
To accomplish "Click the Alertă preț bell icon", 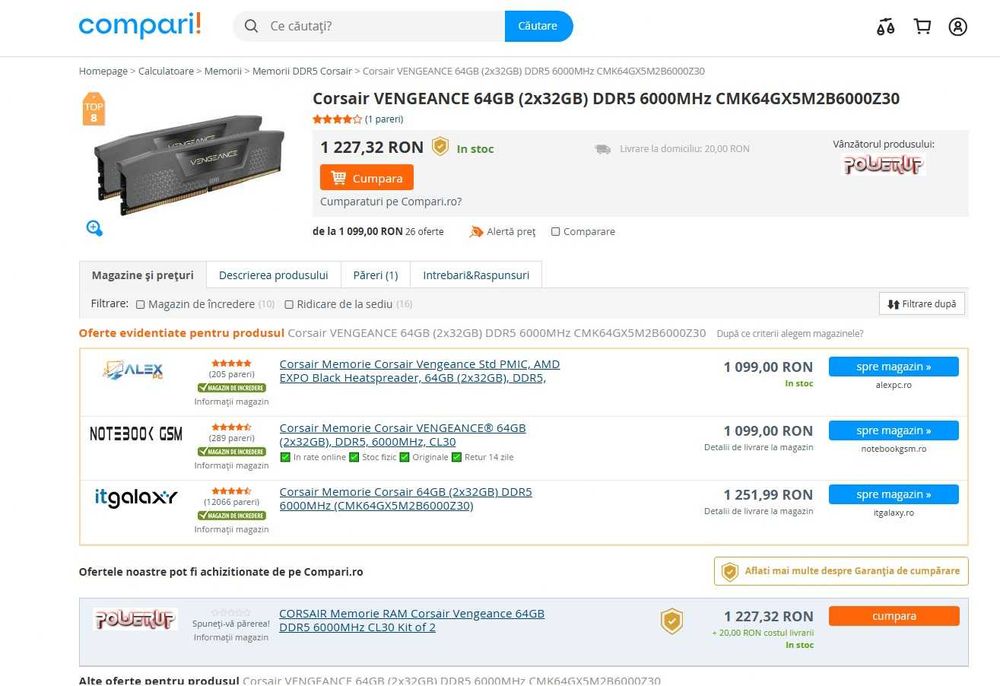I will [x=476, y=231].
